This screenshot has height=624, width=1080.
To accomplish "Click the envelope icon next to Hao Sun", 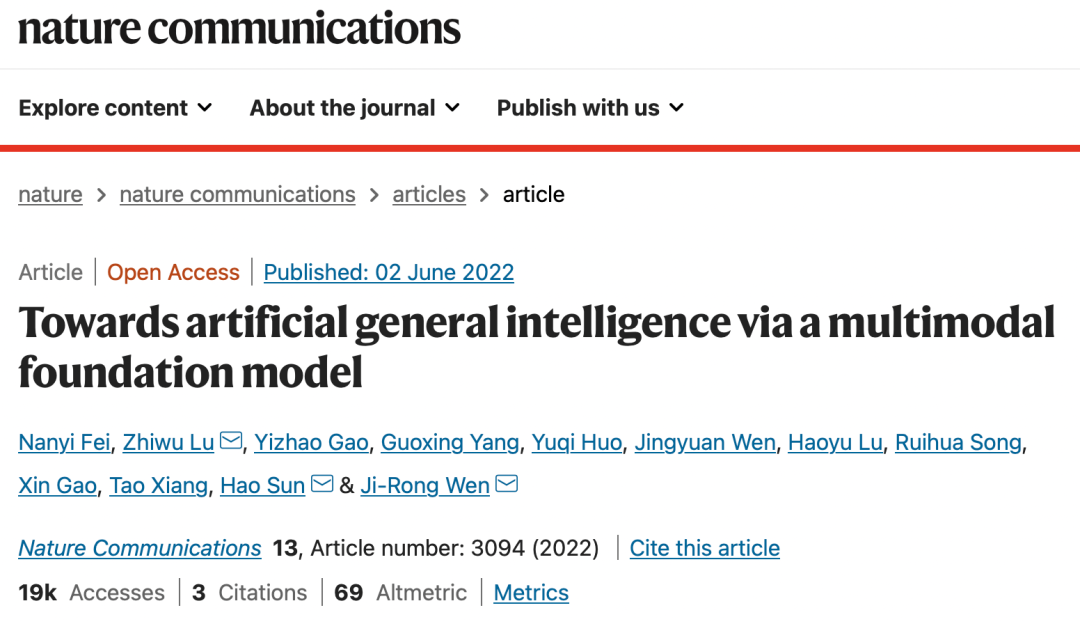I will (x=322, y=485).
